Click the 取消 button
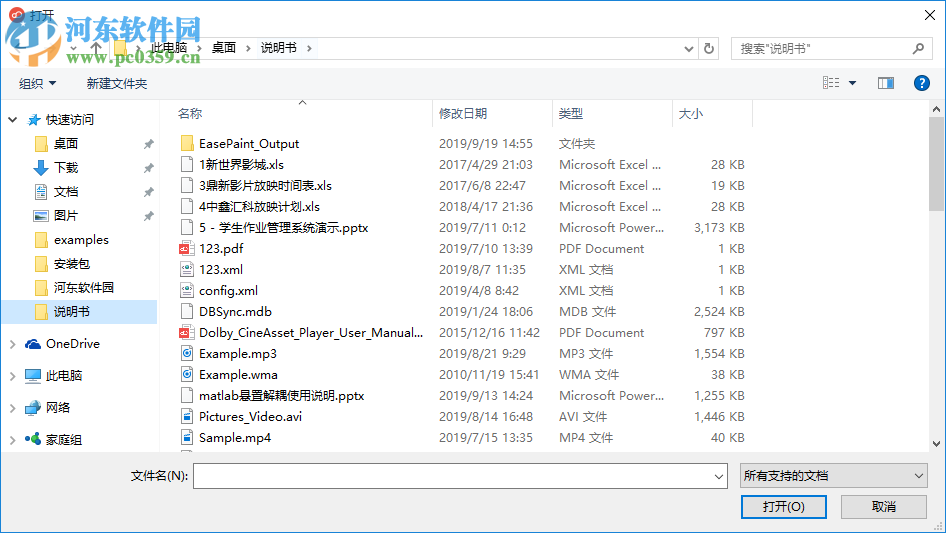 pyautogui.click(x=884, y=507)
